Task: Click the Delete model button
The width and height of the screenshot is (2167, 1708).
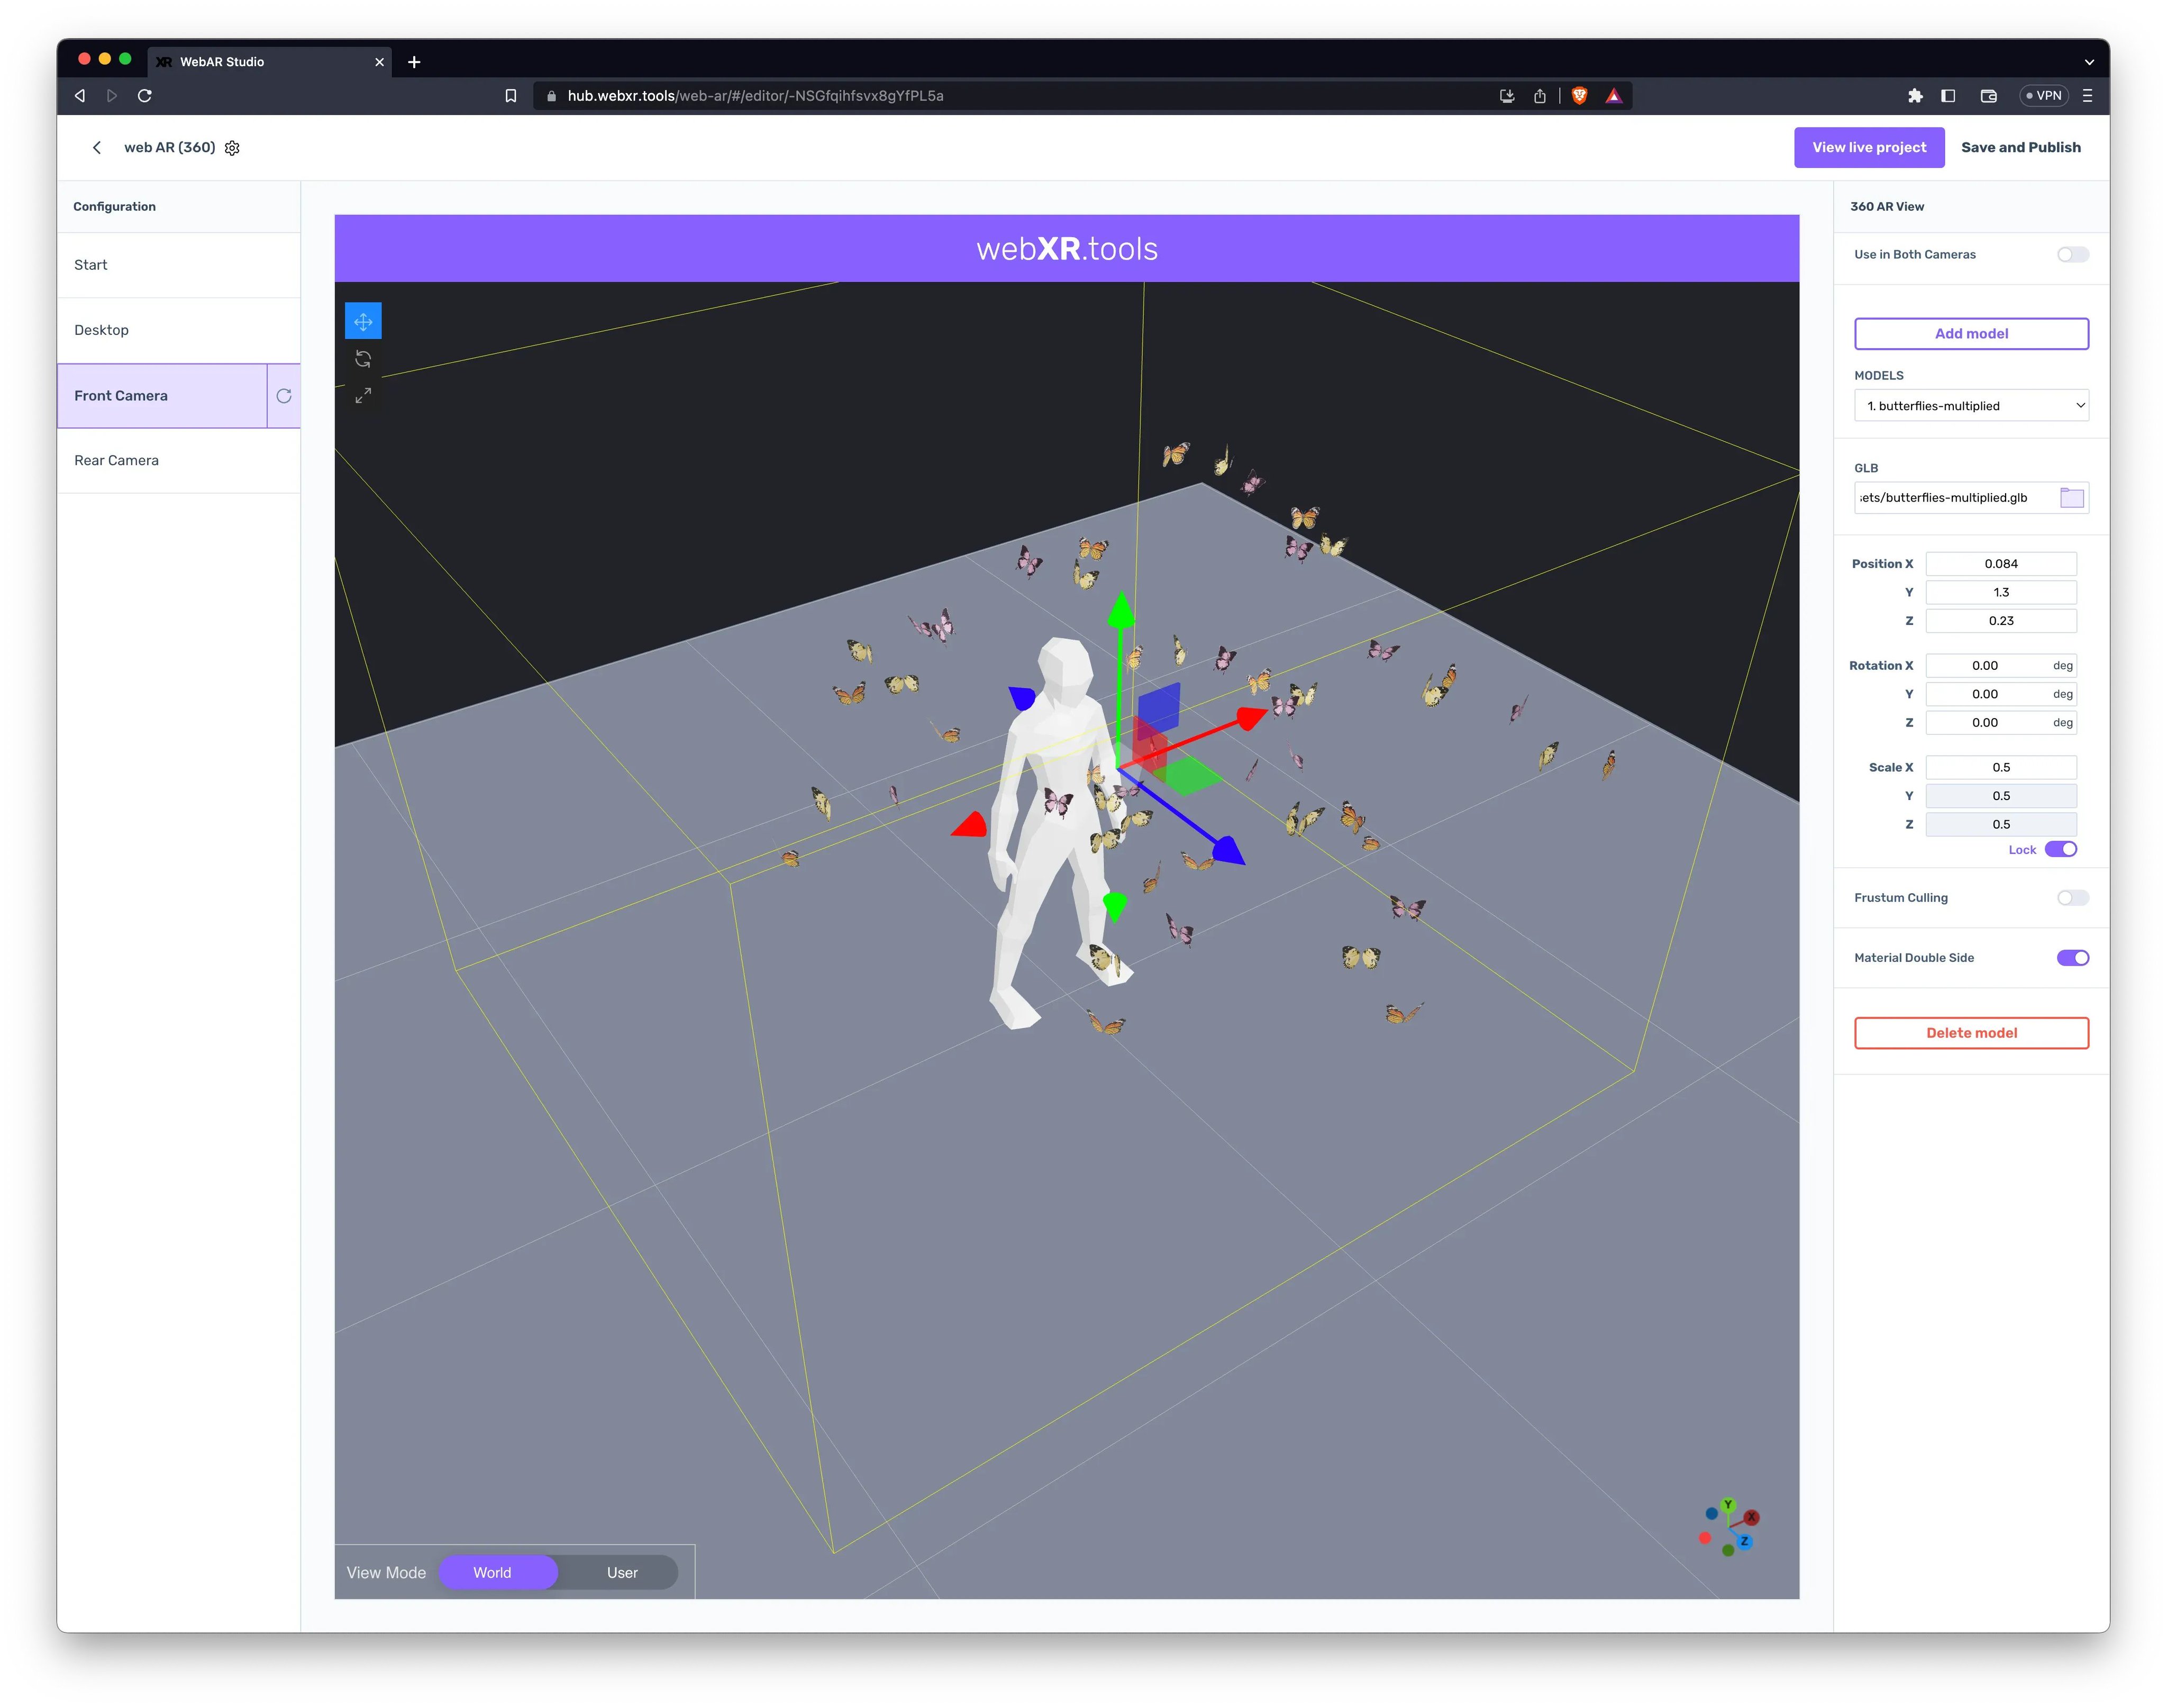Action: [1970, 1032]
